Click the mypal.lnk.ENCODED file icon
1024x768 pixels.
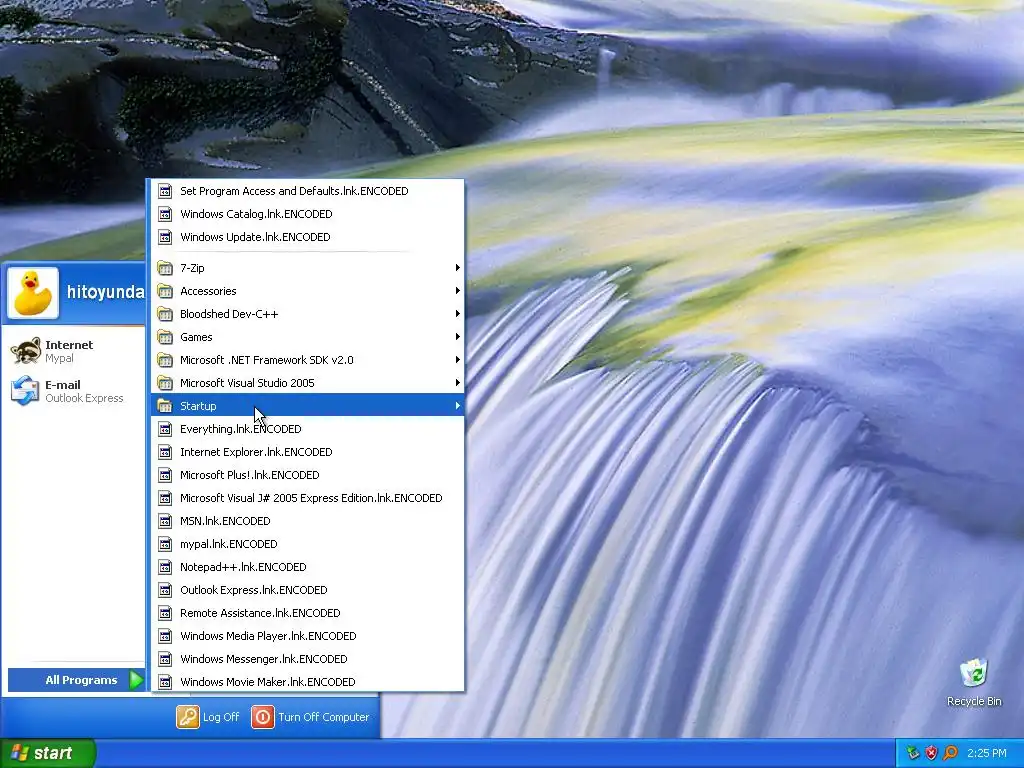165,543
